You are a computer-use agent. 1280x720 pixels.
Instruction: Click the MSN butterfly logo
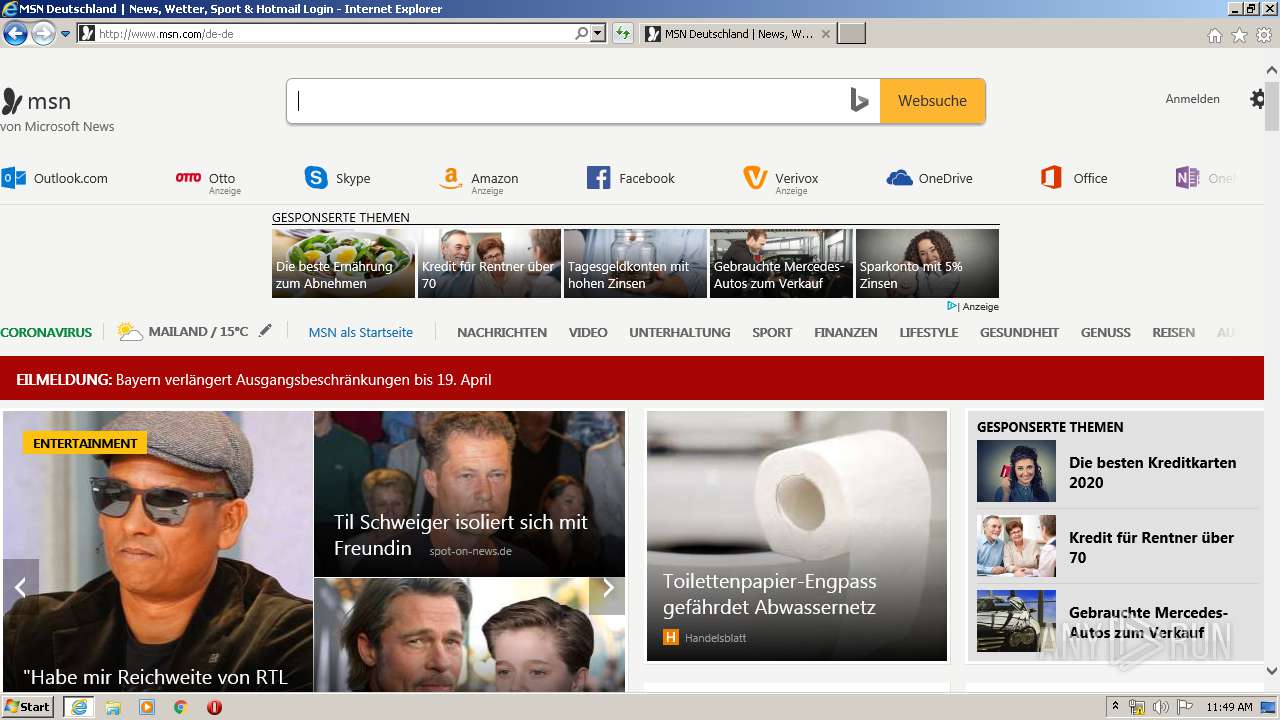[12, 101]
